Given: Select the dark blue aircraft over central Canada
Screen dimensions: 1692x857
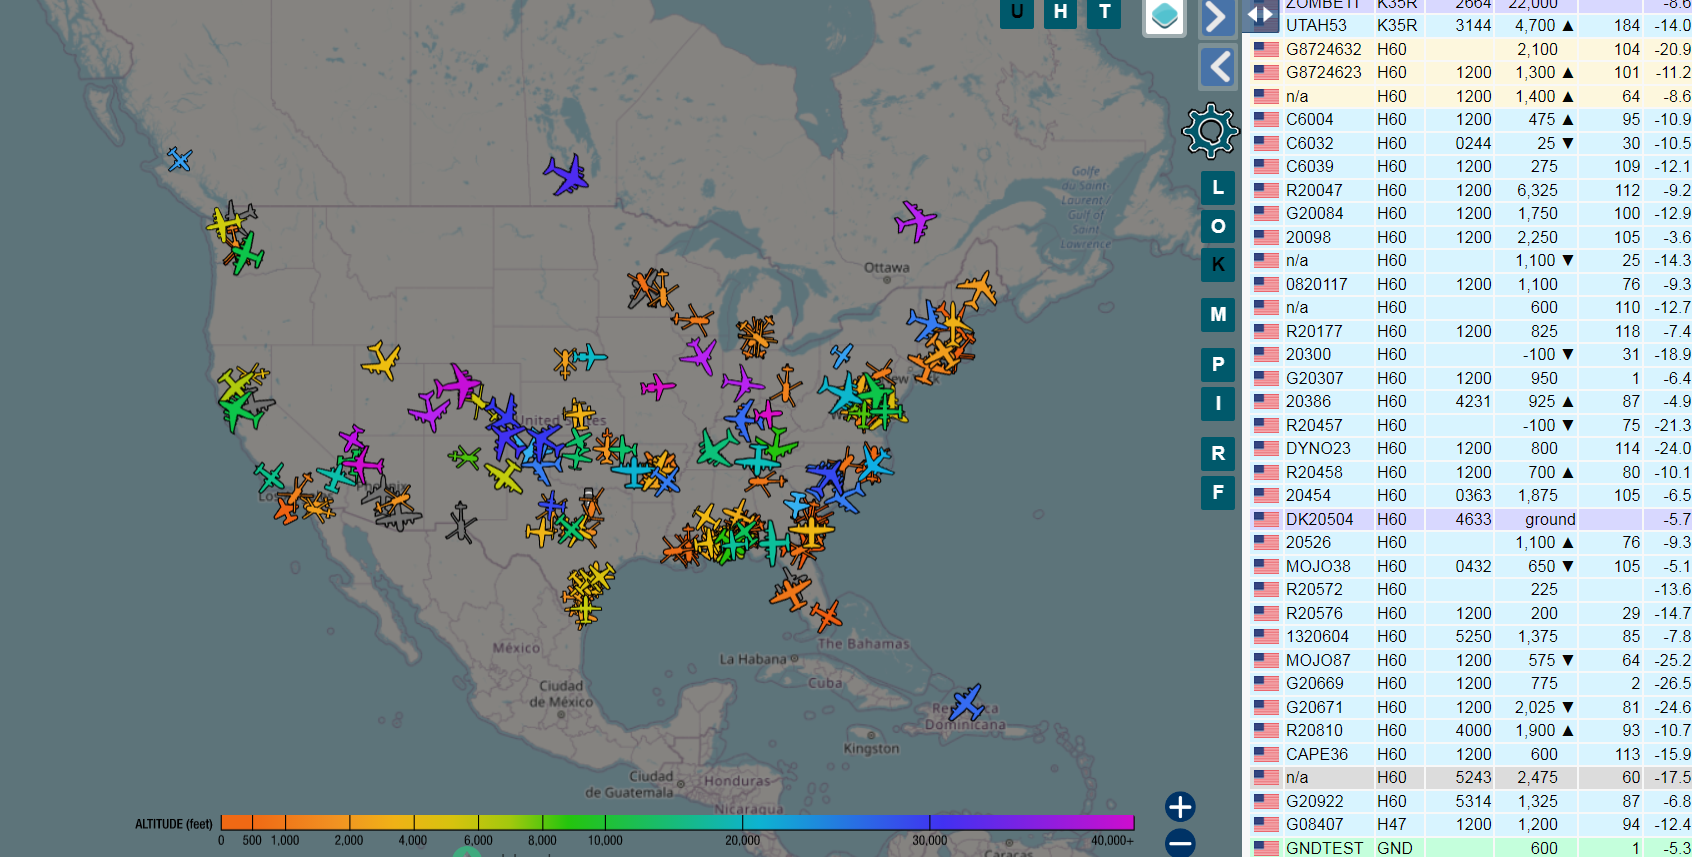Looking at the screenshot, I should [566, 175].
